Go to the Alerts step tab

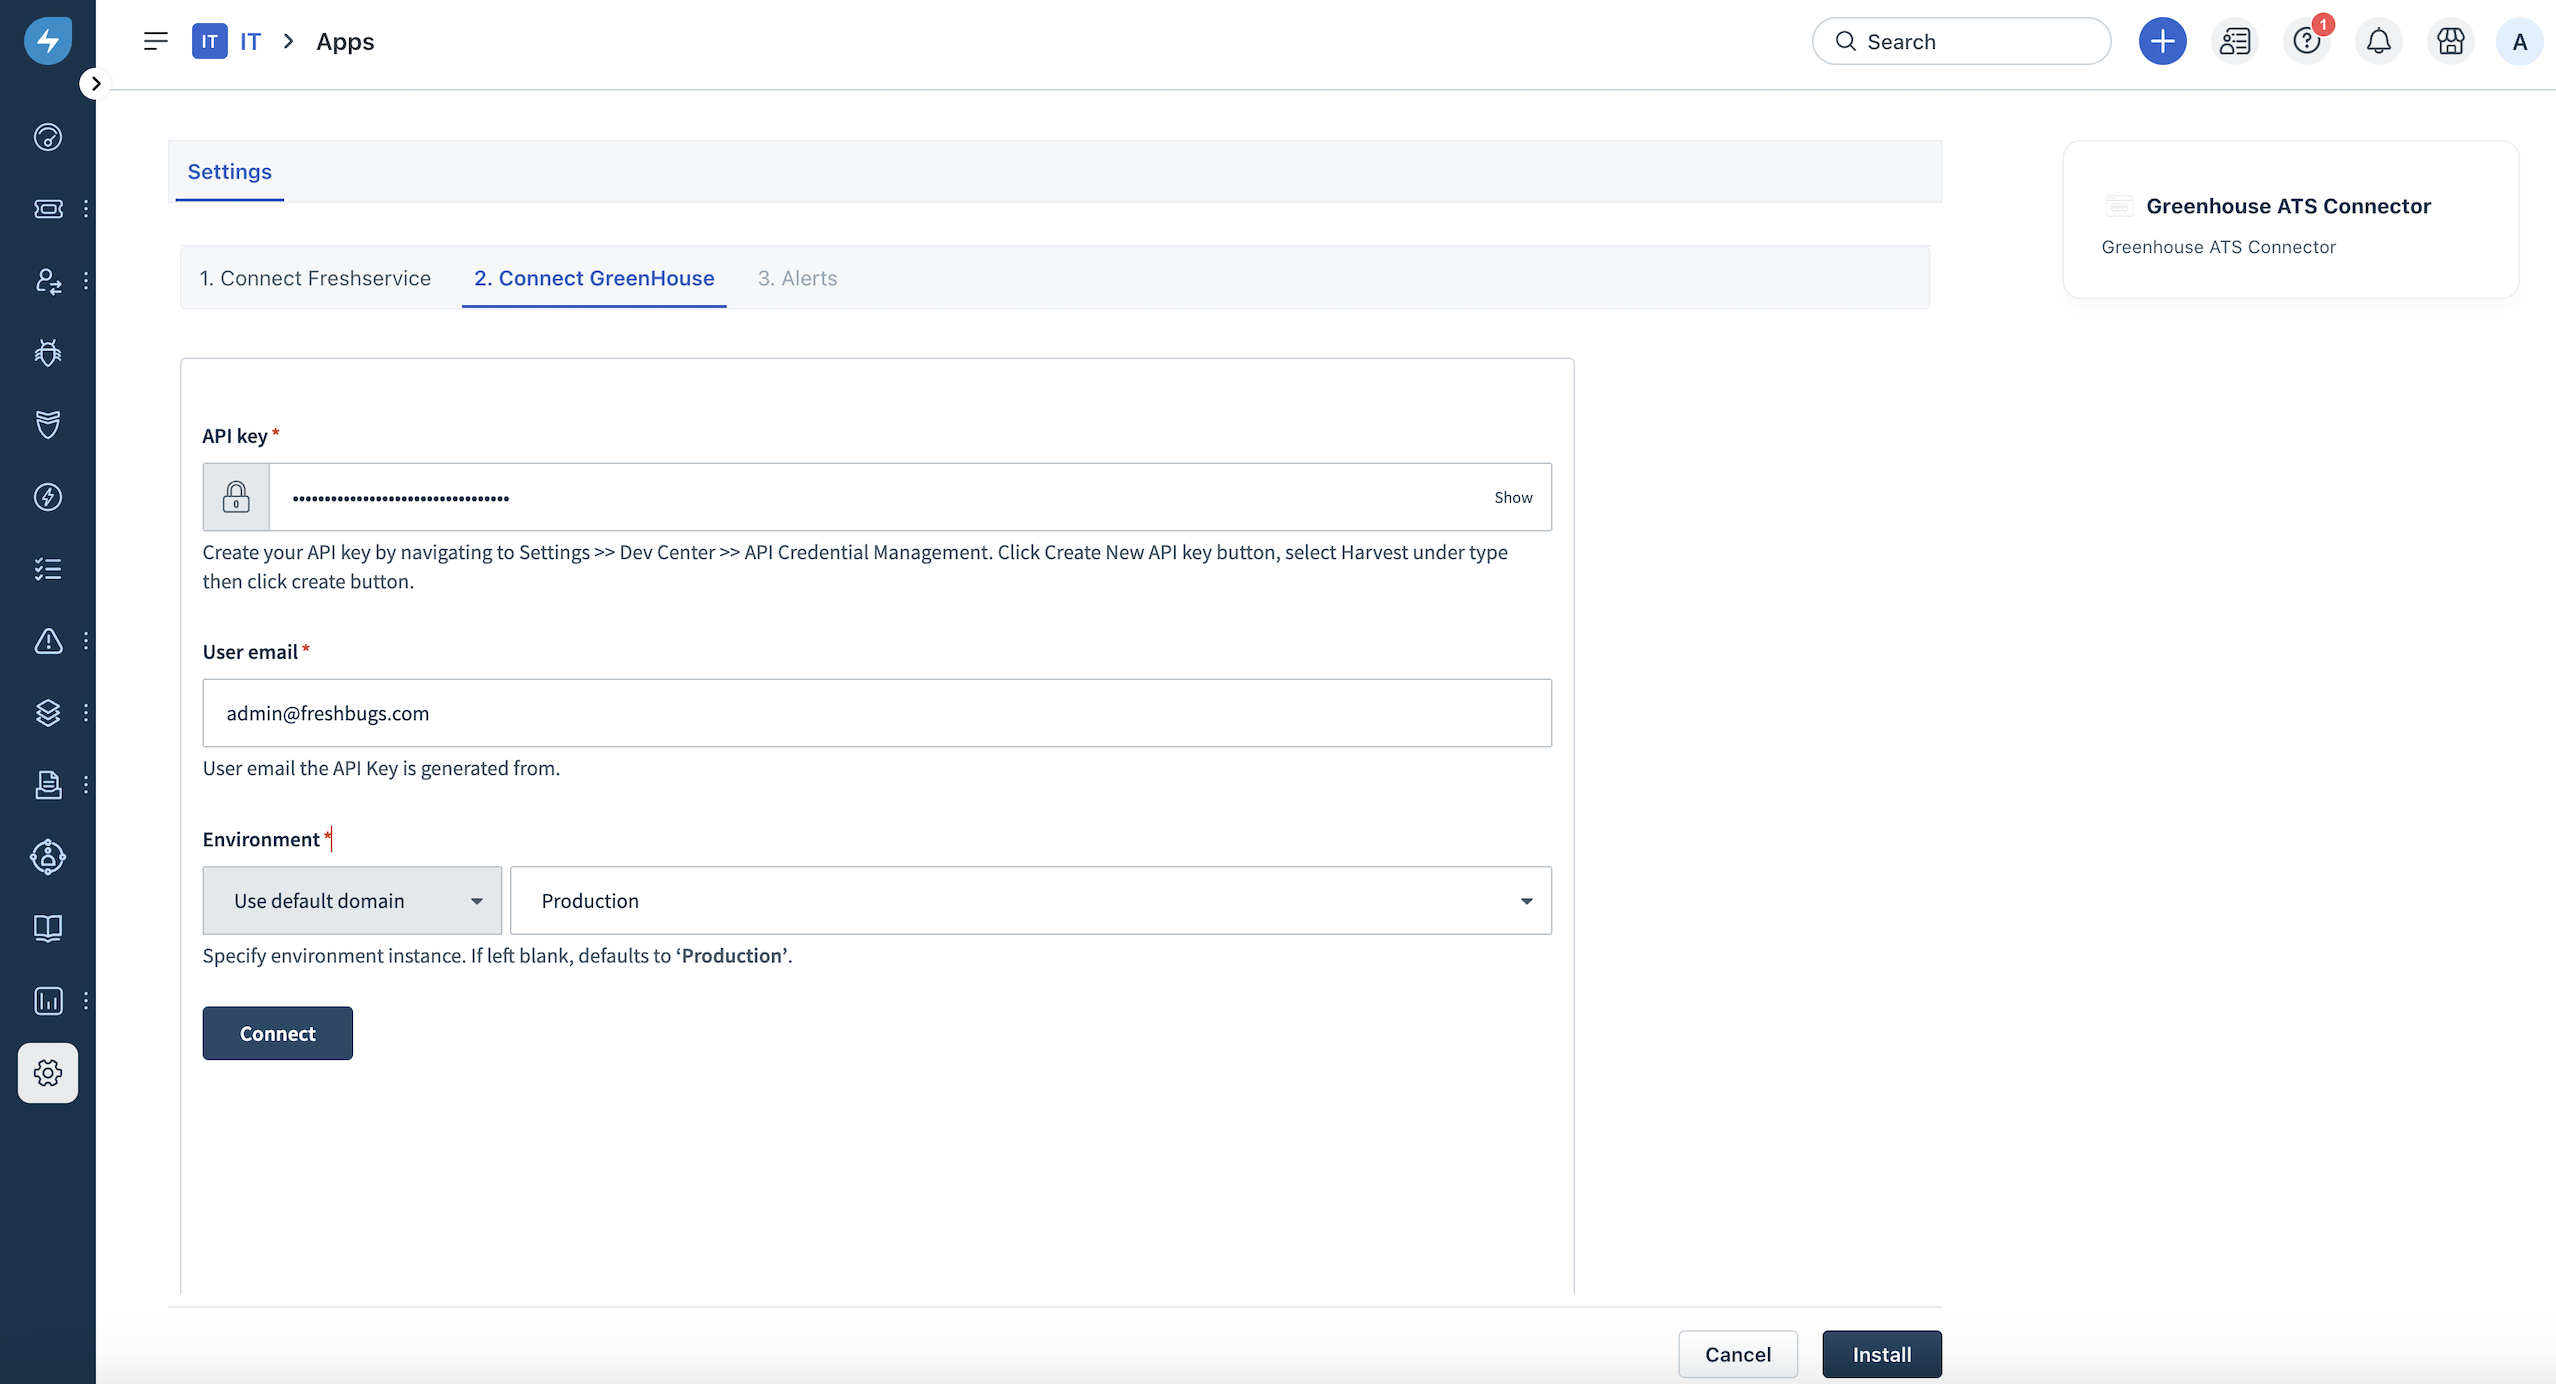797,278
